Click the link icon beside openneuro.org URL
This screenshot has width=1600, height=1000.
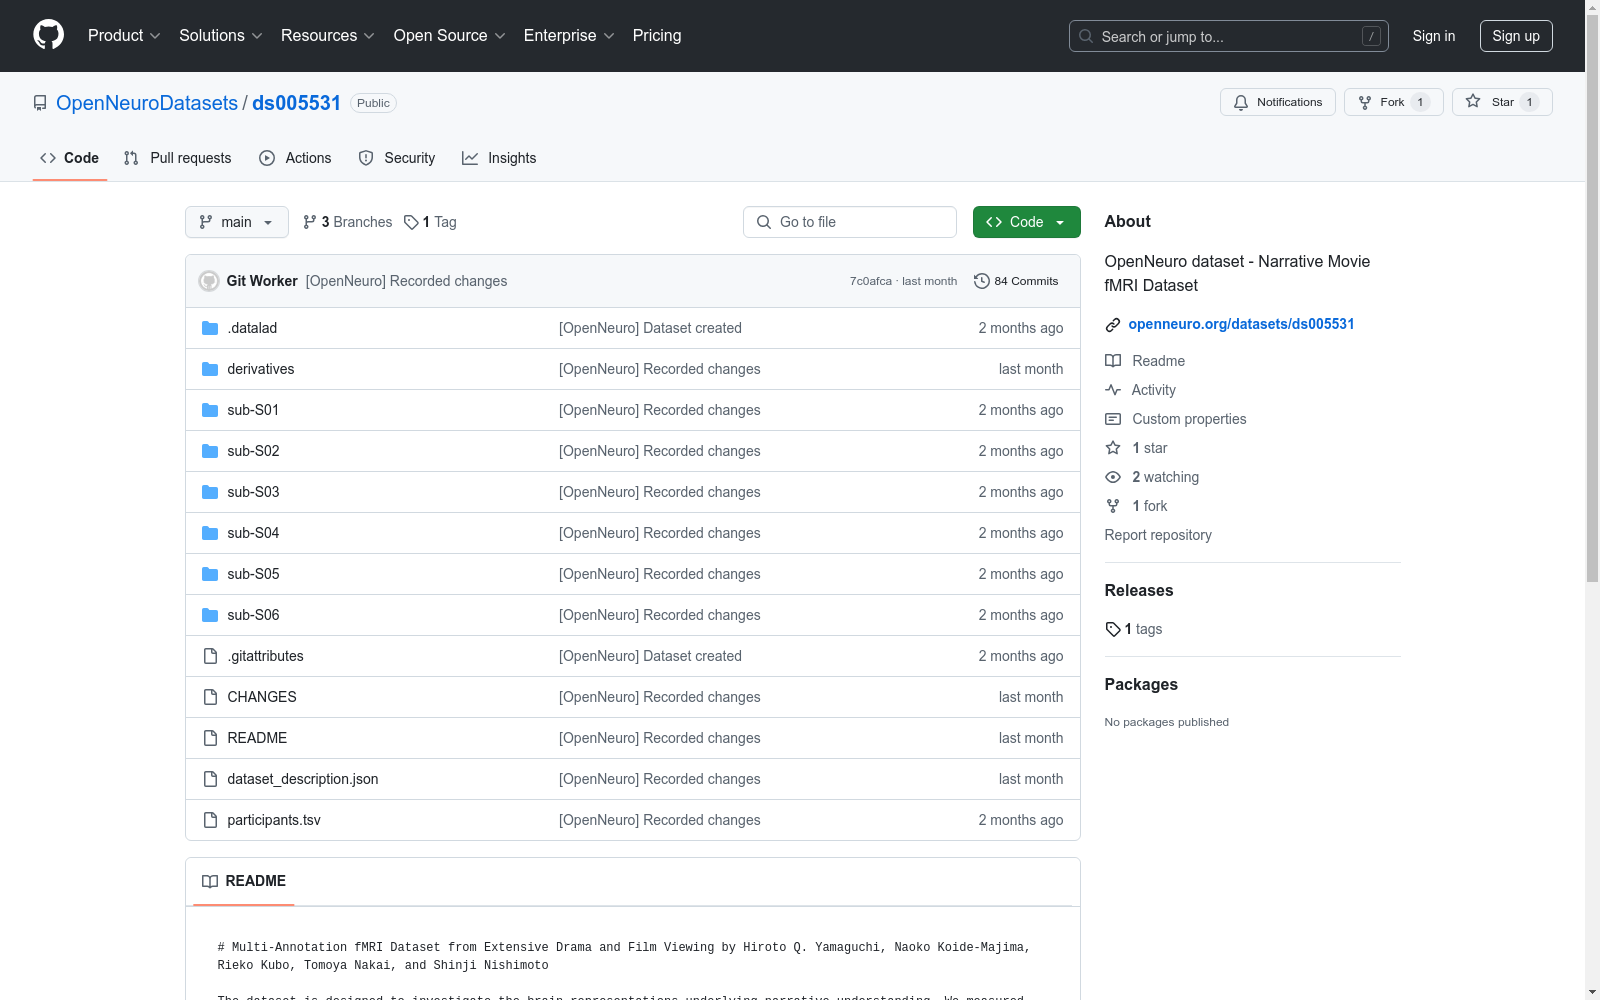1113,325
